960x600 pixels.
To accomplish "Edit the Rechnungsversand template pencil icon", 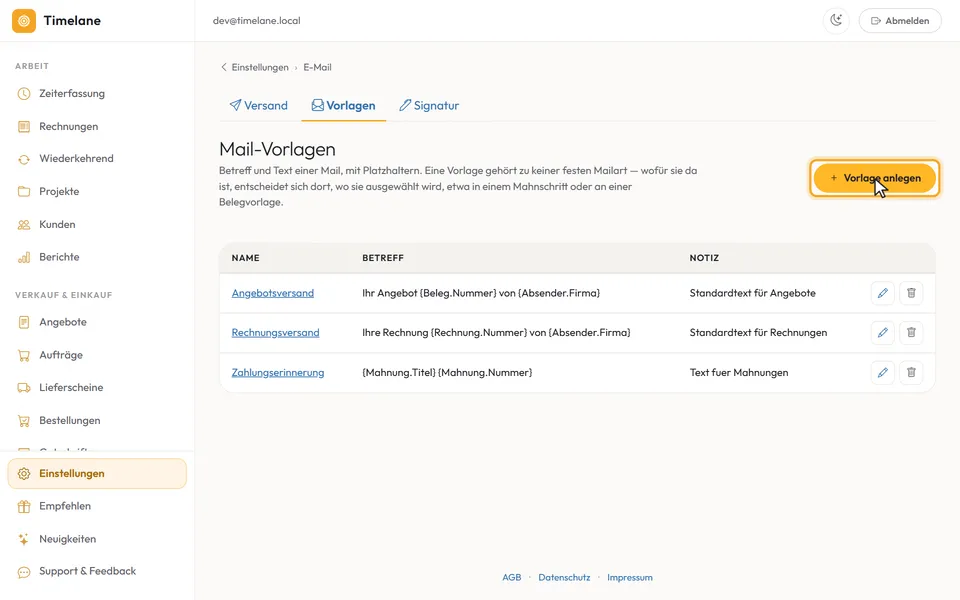I will [x=882, y=332].
